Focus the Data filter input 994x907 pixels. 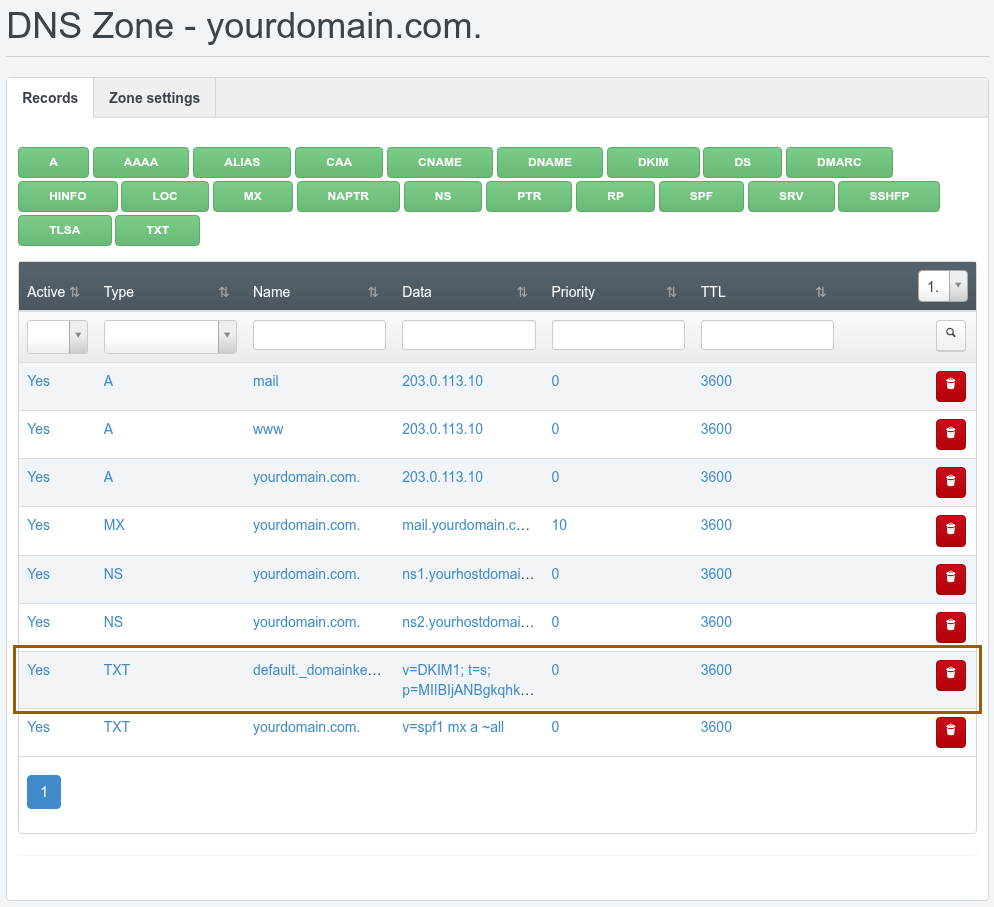click(468, 335)
